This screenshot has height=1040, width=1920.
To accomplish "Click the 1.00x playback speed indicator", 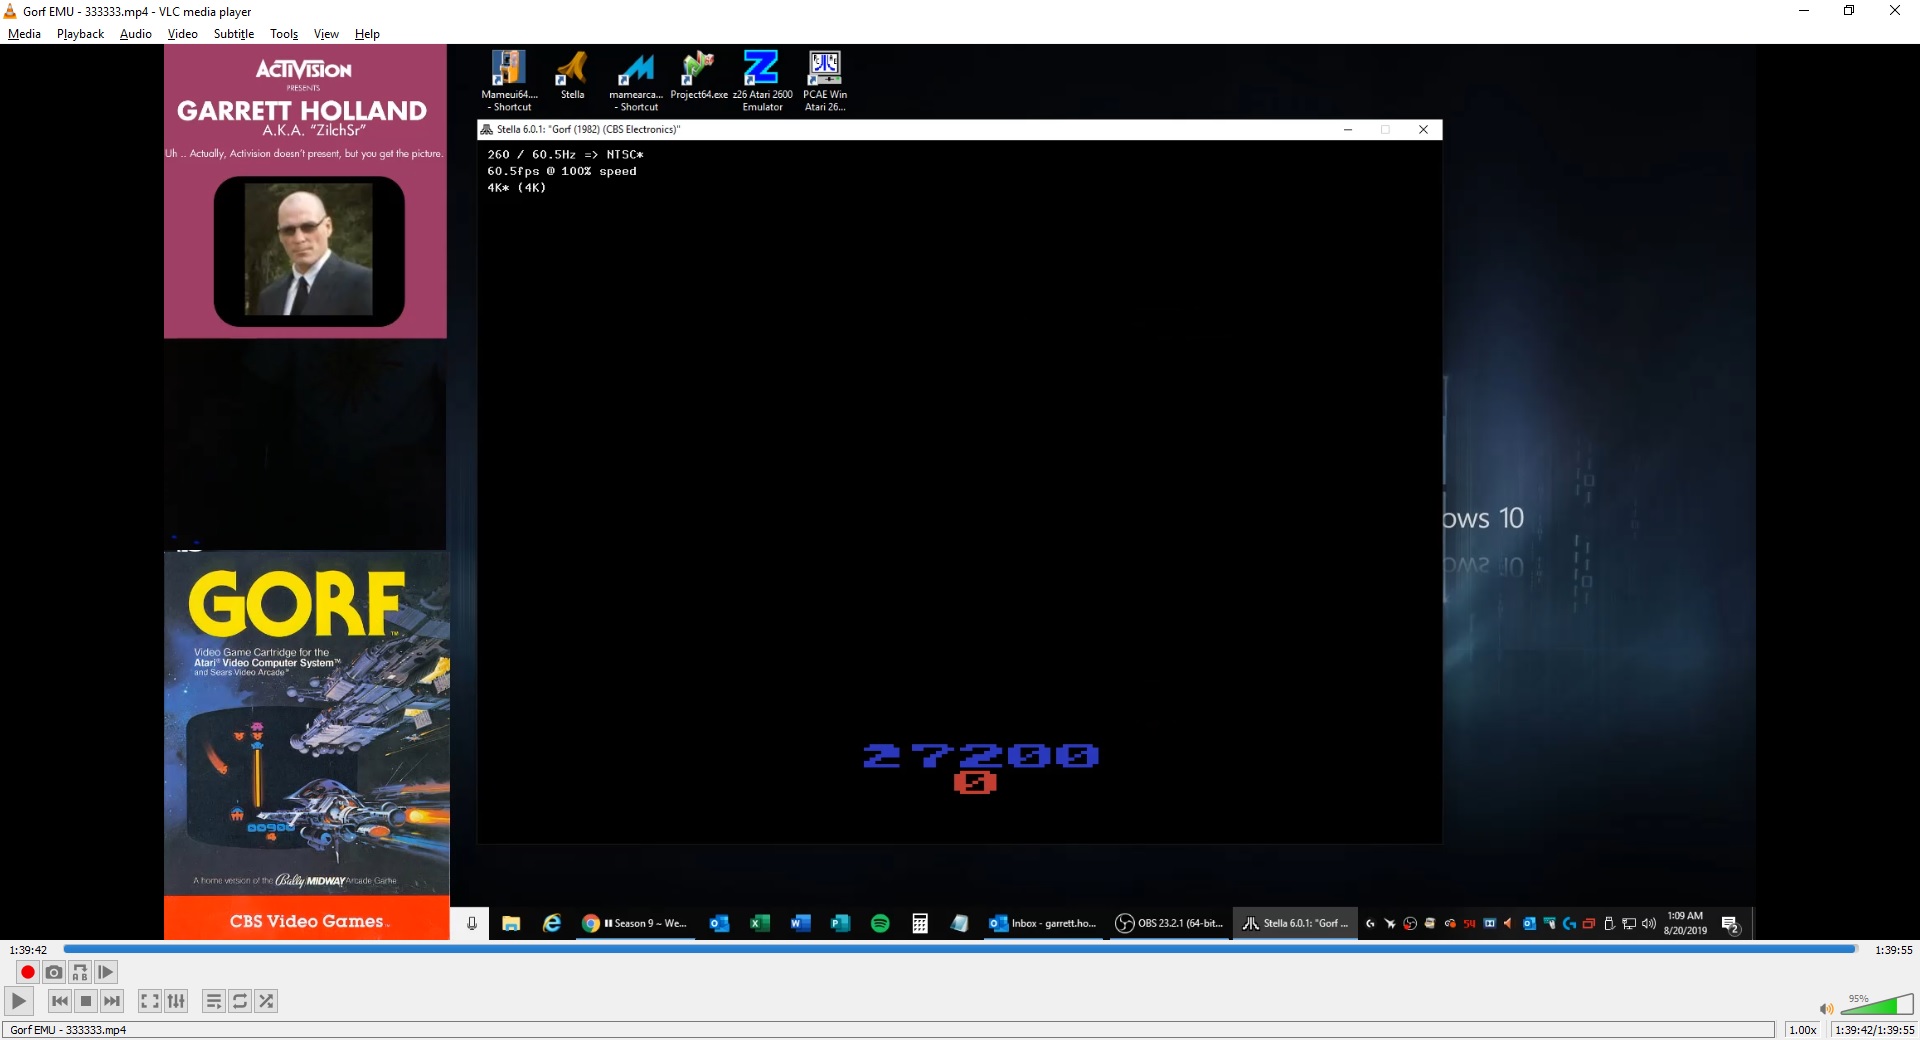I will (x=1802, y=1030).
